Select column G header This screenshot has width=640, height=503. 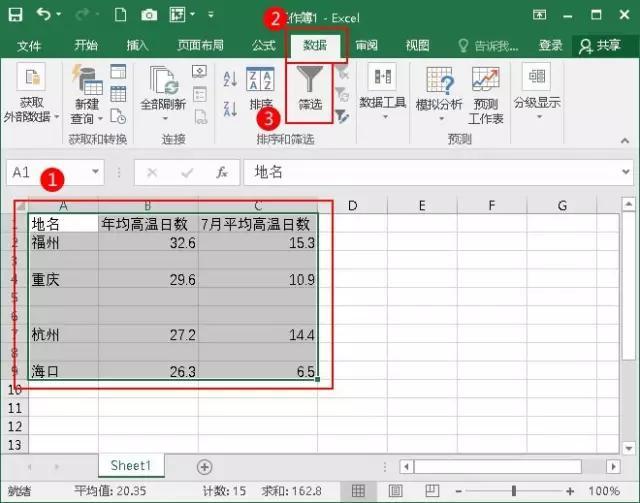562,205
